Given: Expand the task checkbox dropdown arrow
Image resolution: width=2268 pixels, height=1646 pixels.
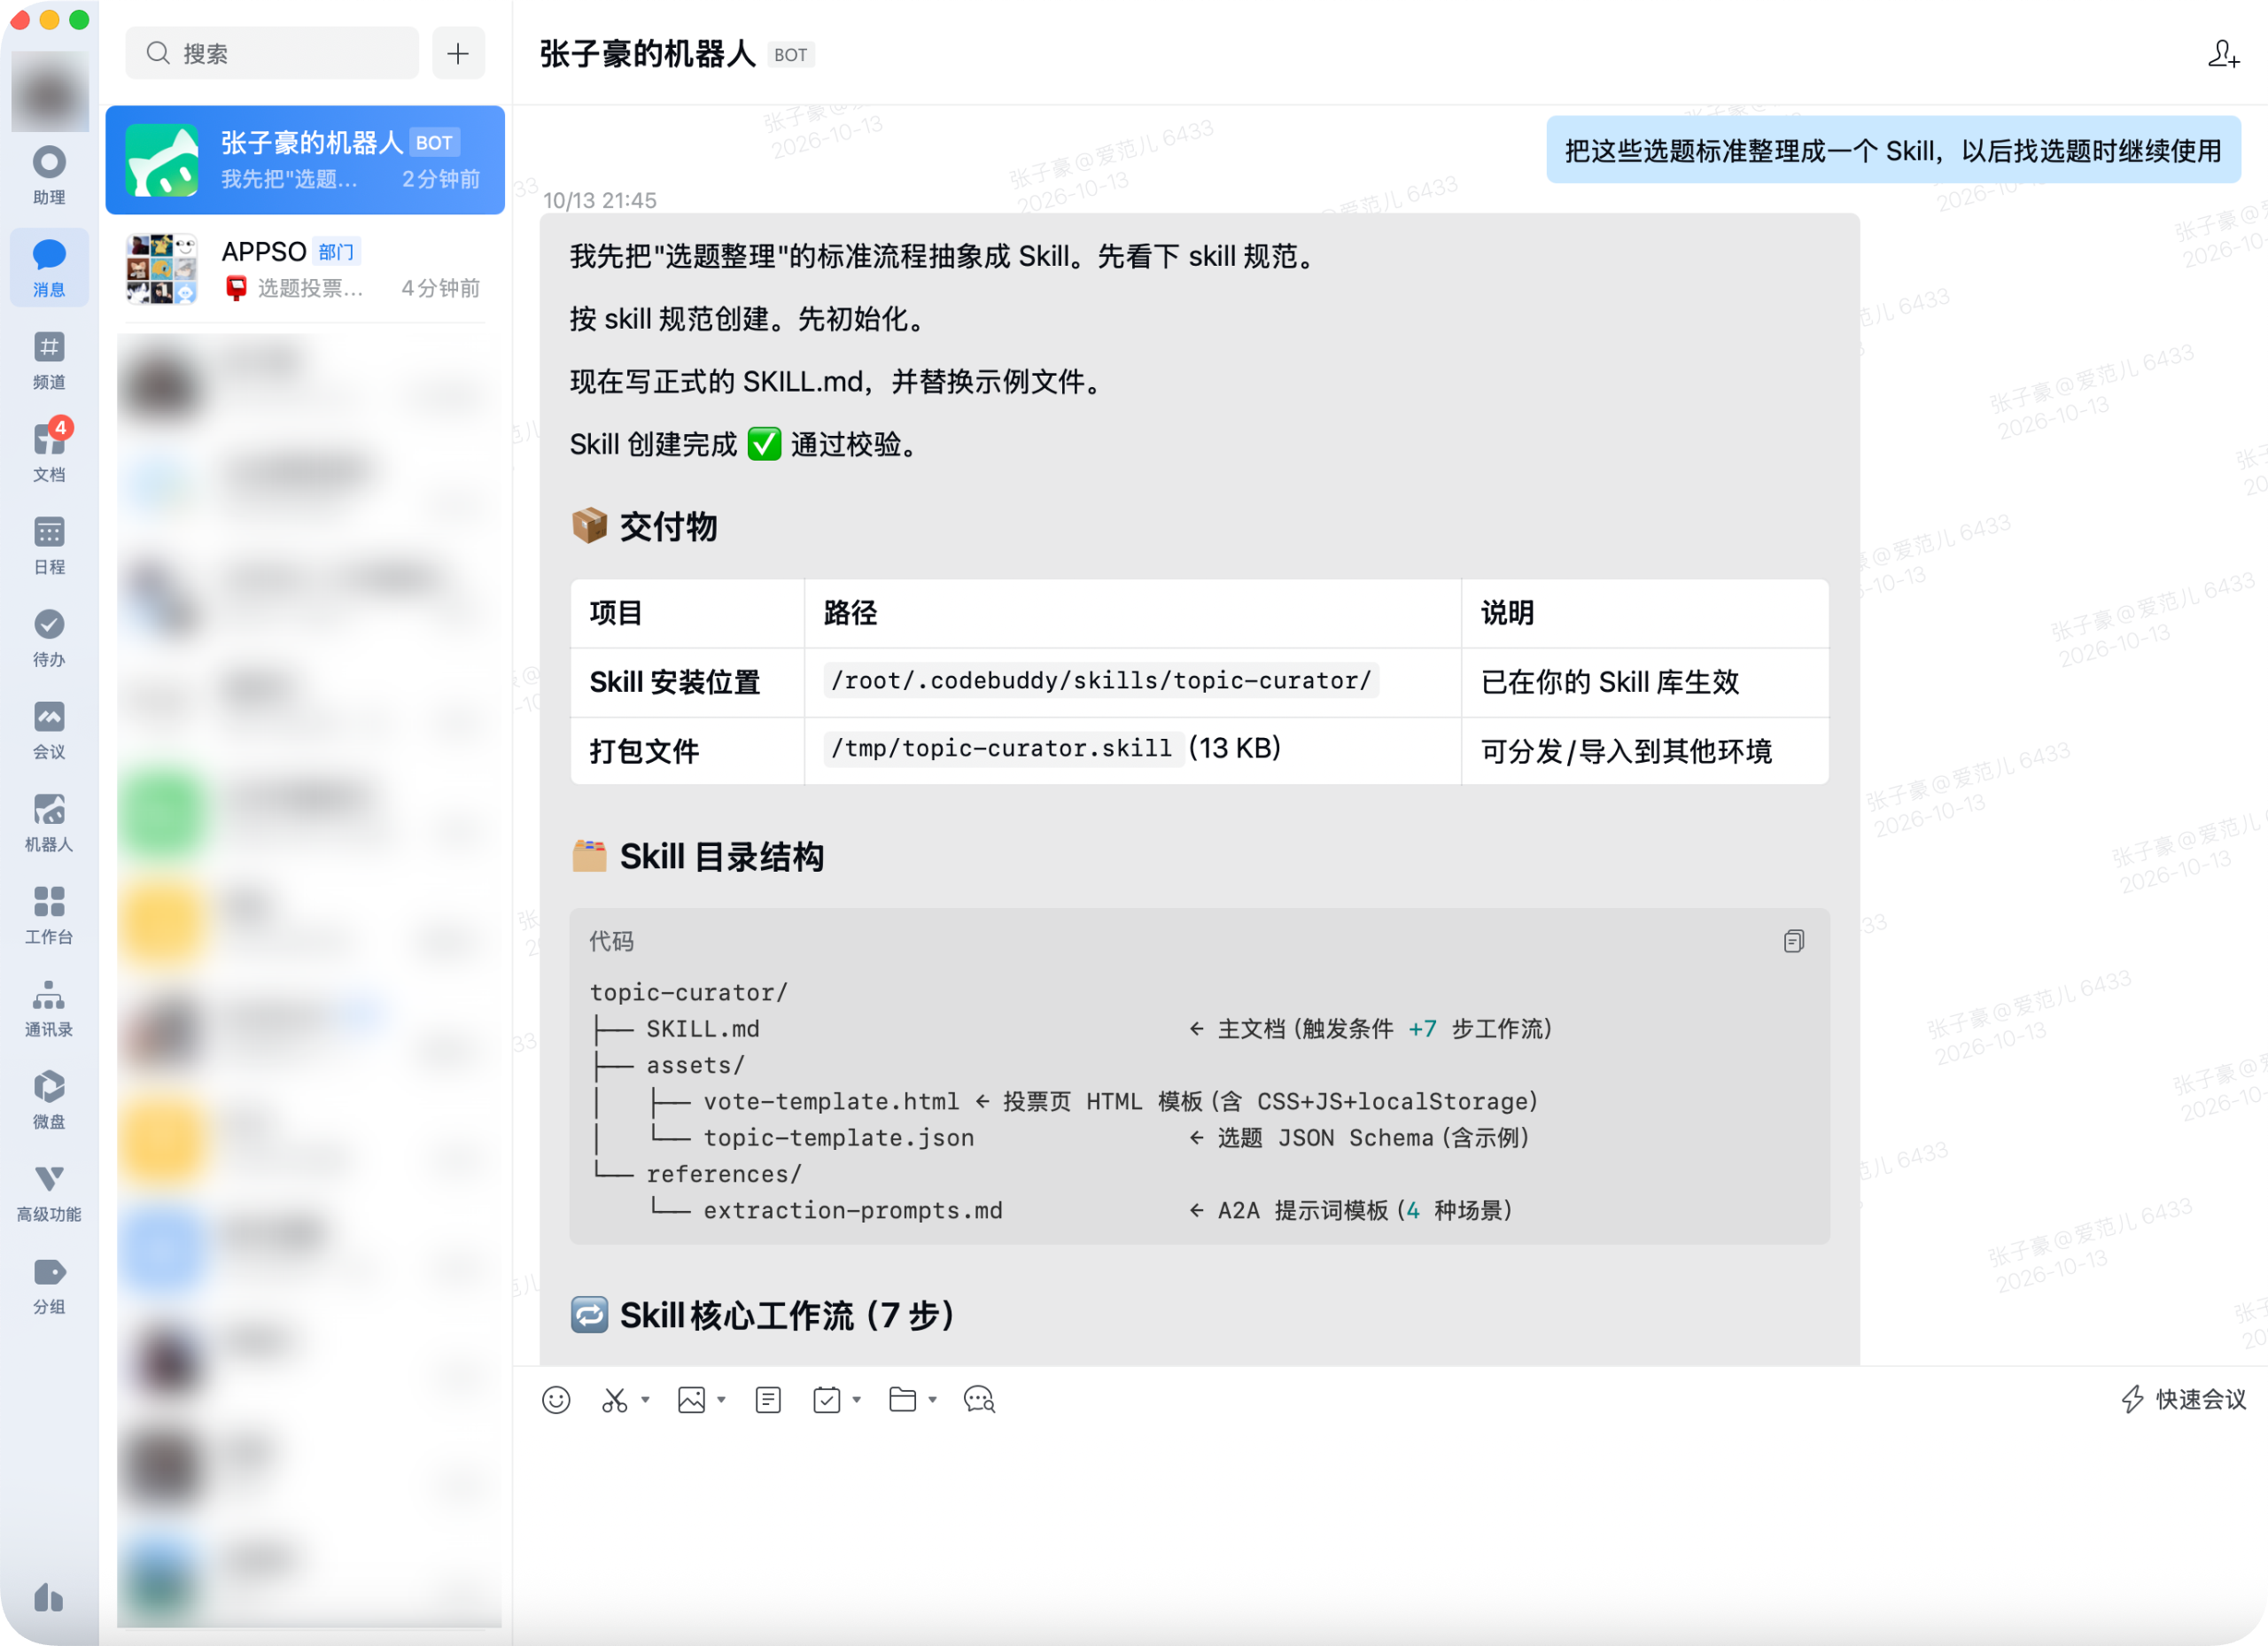Looking at the screenshot, I should tap(857, 1399).
